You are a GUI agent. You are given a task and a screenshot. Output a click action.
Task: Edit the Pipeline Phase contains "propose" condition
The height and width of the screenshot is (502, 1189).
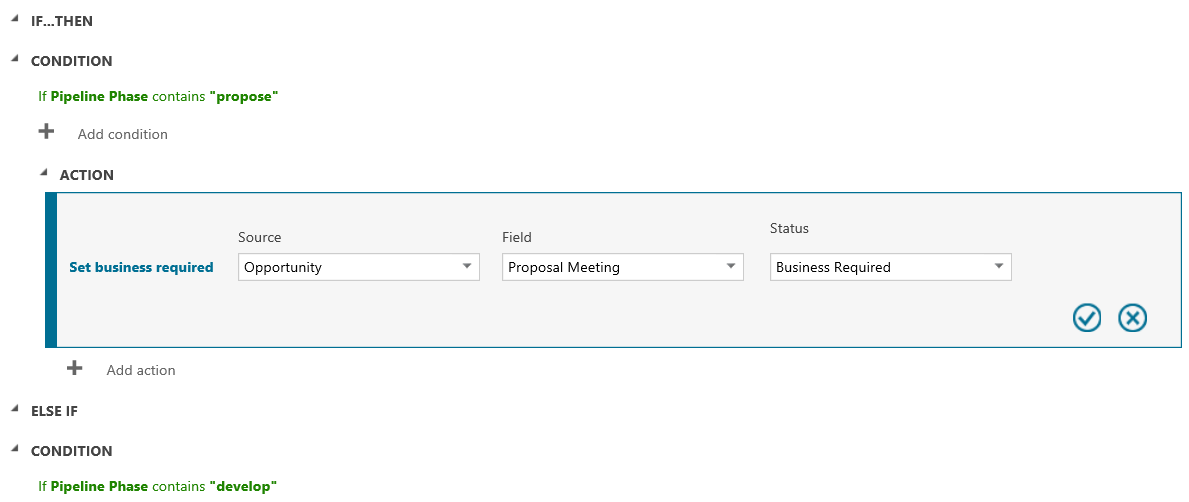(x=158, y=96)
